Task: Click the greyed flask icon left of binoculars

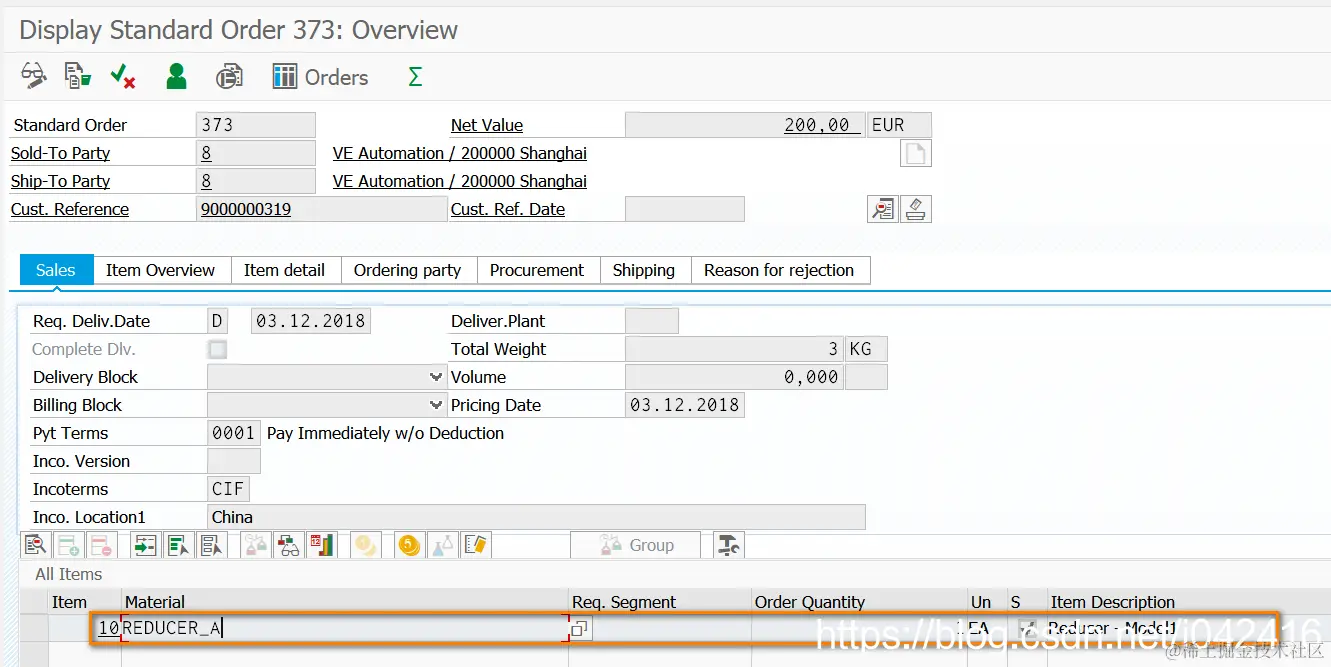Action: (256, 545)
